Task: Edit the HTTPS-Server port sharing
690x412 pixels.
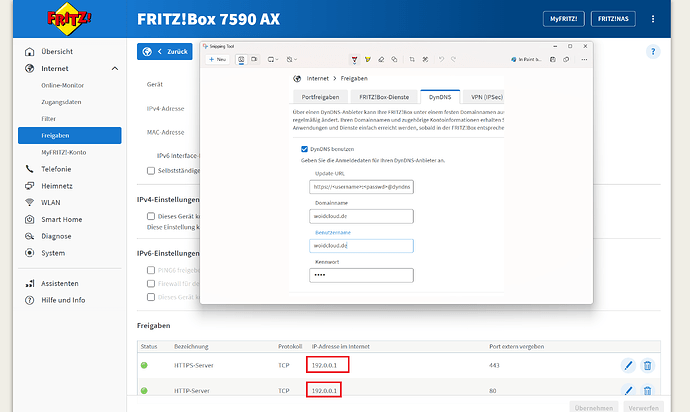Action: click(x=628, y=365)
